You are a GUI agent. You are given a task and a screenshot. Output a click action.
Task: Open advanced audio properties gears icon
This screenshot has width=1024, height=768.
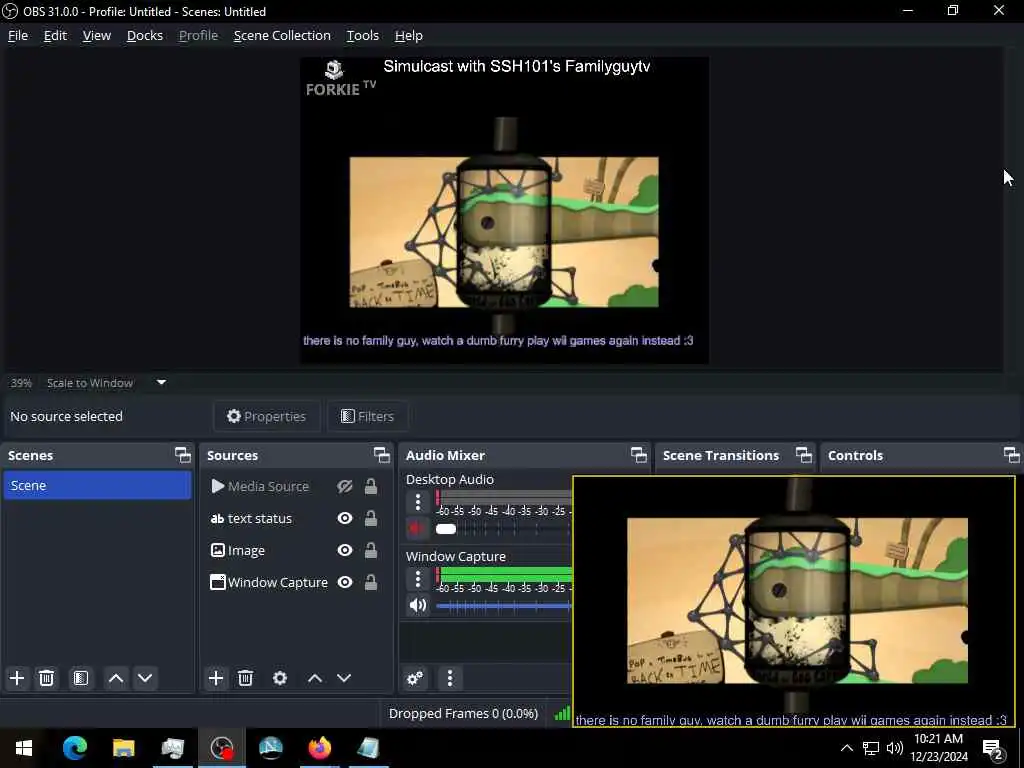pyautogui.click(x=415, y=679)
